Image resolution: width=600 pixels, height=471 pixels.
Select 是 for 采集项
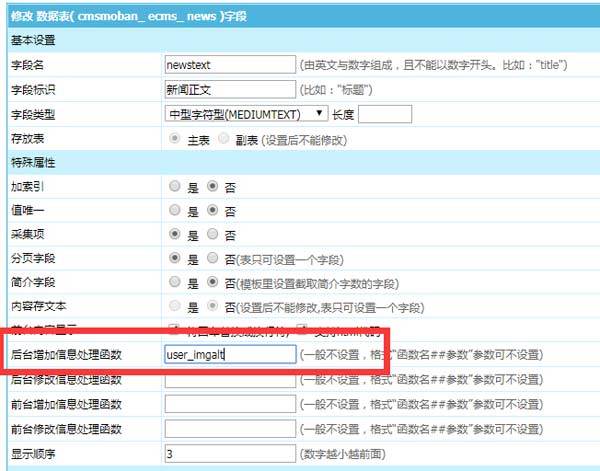click(x=174, y=234)
